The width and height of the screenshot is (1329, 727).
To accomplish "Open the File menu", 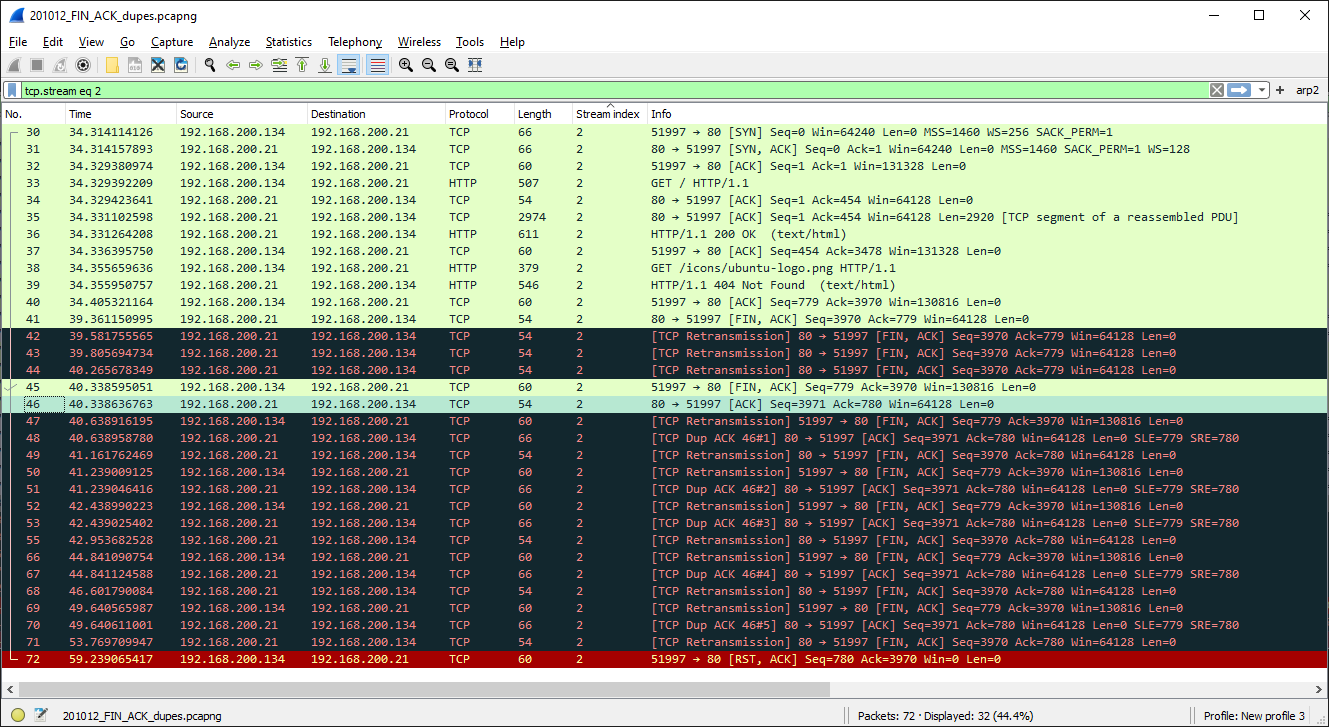I will click(18, 42).
